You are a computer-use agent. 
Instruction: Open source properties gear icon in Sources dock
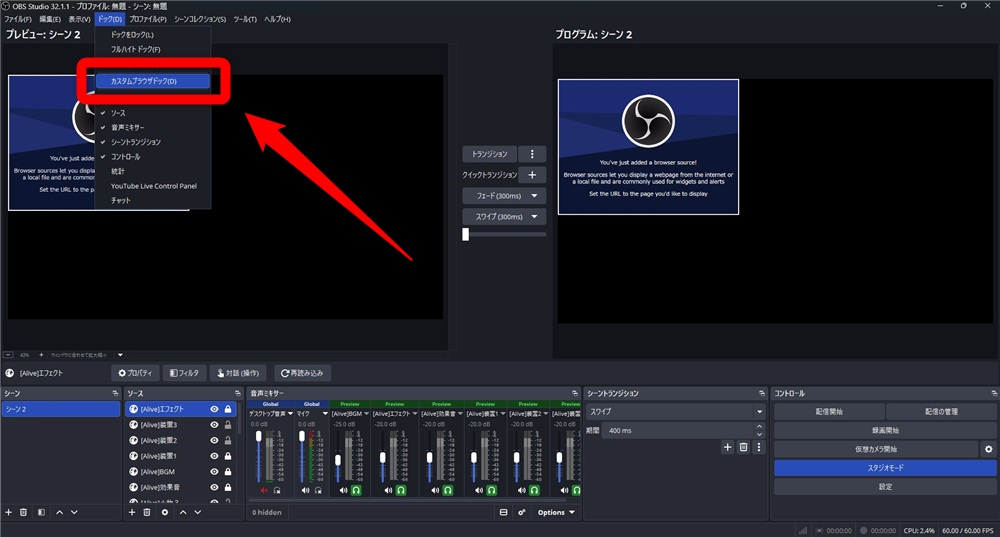tap(165, 512)
